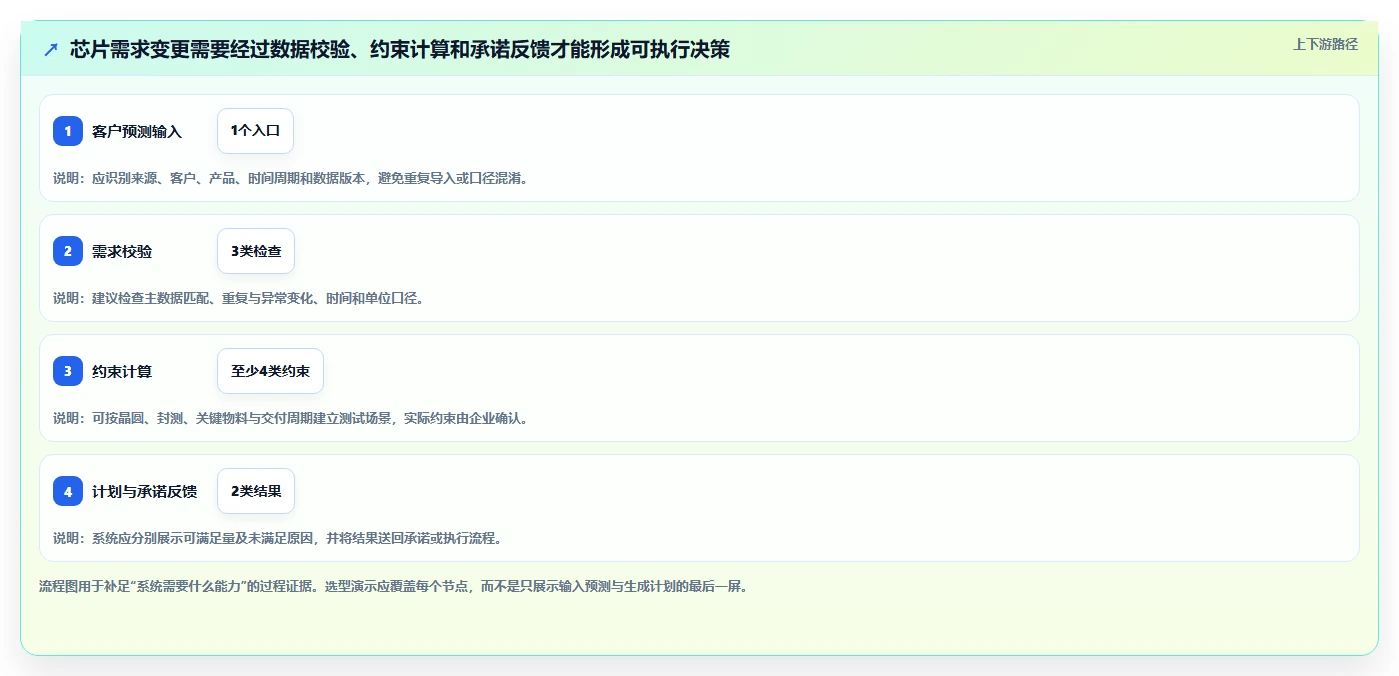The height and width of the screenshot is (676, 1399).
Task: Click the description starting 说明：应识别来源
Action: pyautogui.click(x=290, y=178)
